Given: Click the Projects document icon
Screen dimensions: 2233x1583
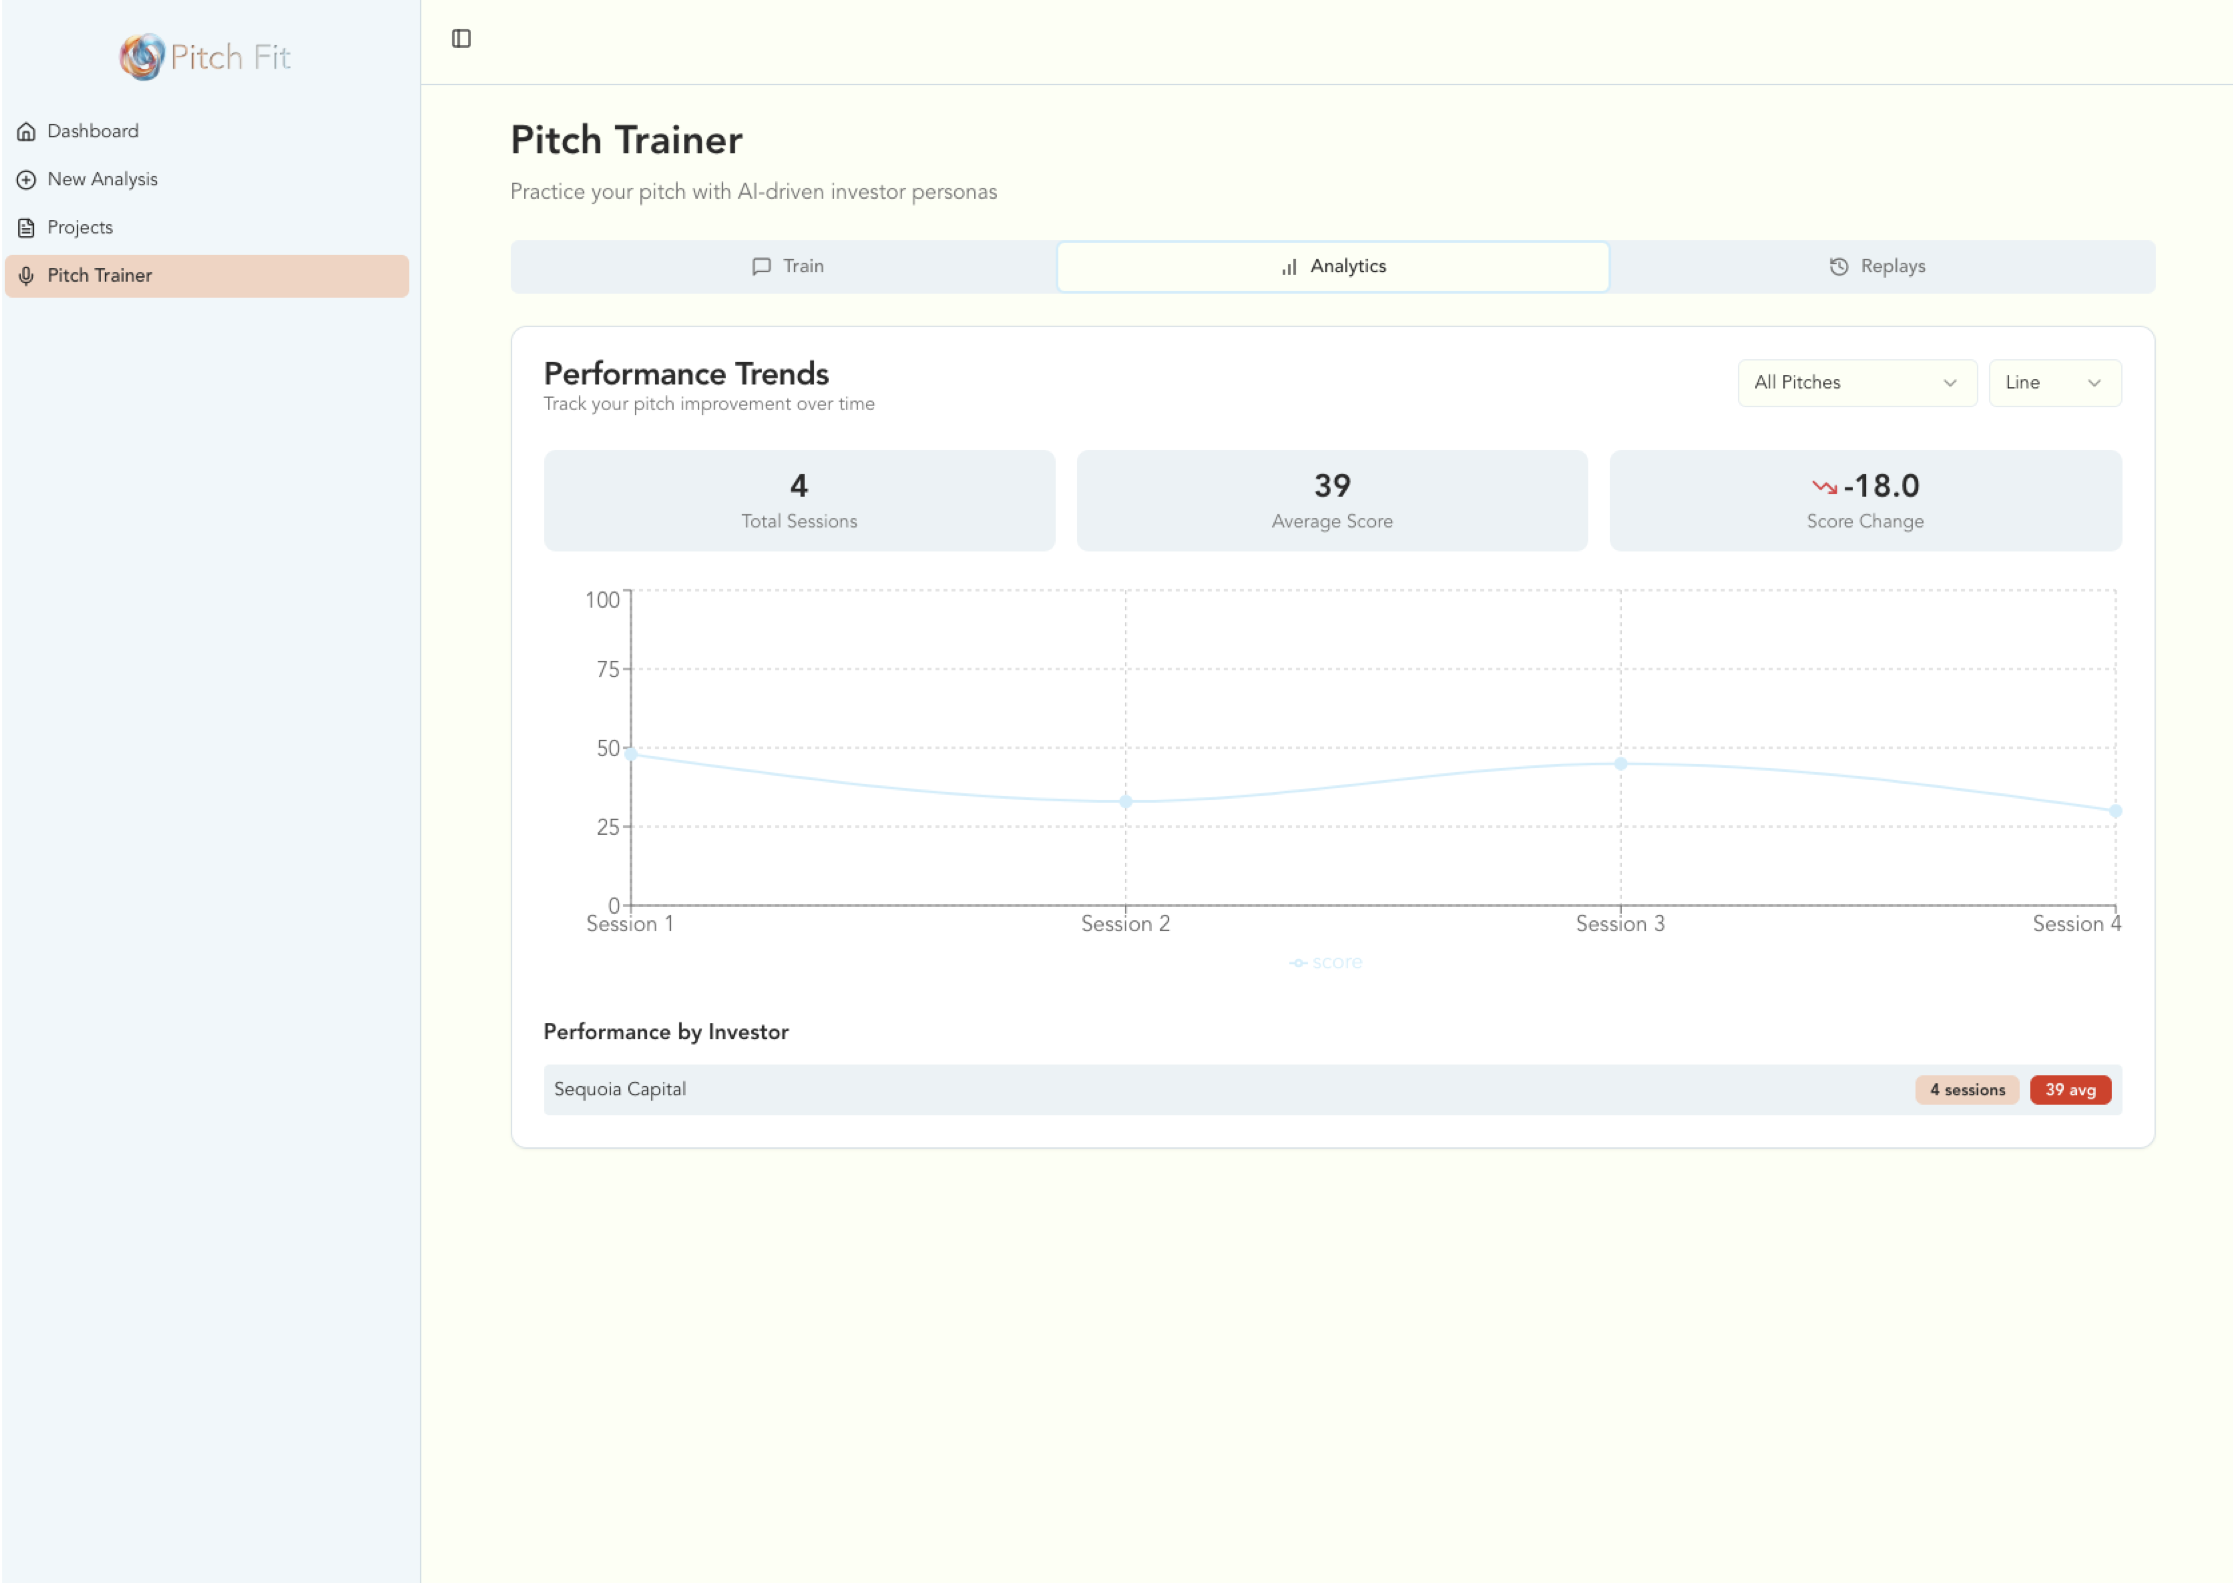Looking at the screenshot, I should (25, 226).
